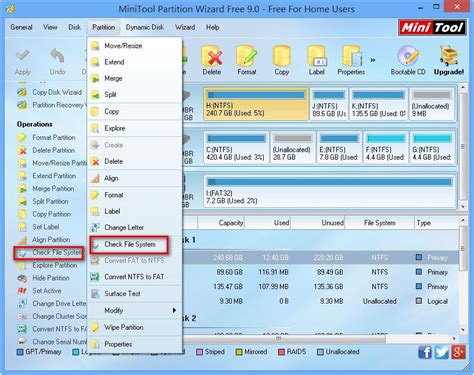The width and height of the screenshot is (474, 375).
Task: Click the Copy toolbar icon
Action: tap(282, 56)
